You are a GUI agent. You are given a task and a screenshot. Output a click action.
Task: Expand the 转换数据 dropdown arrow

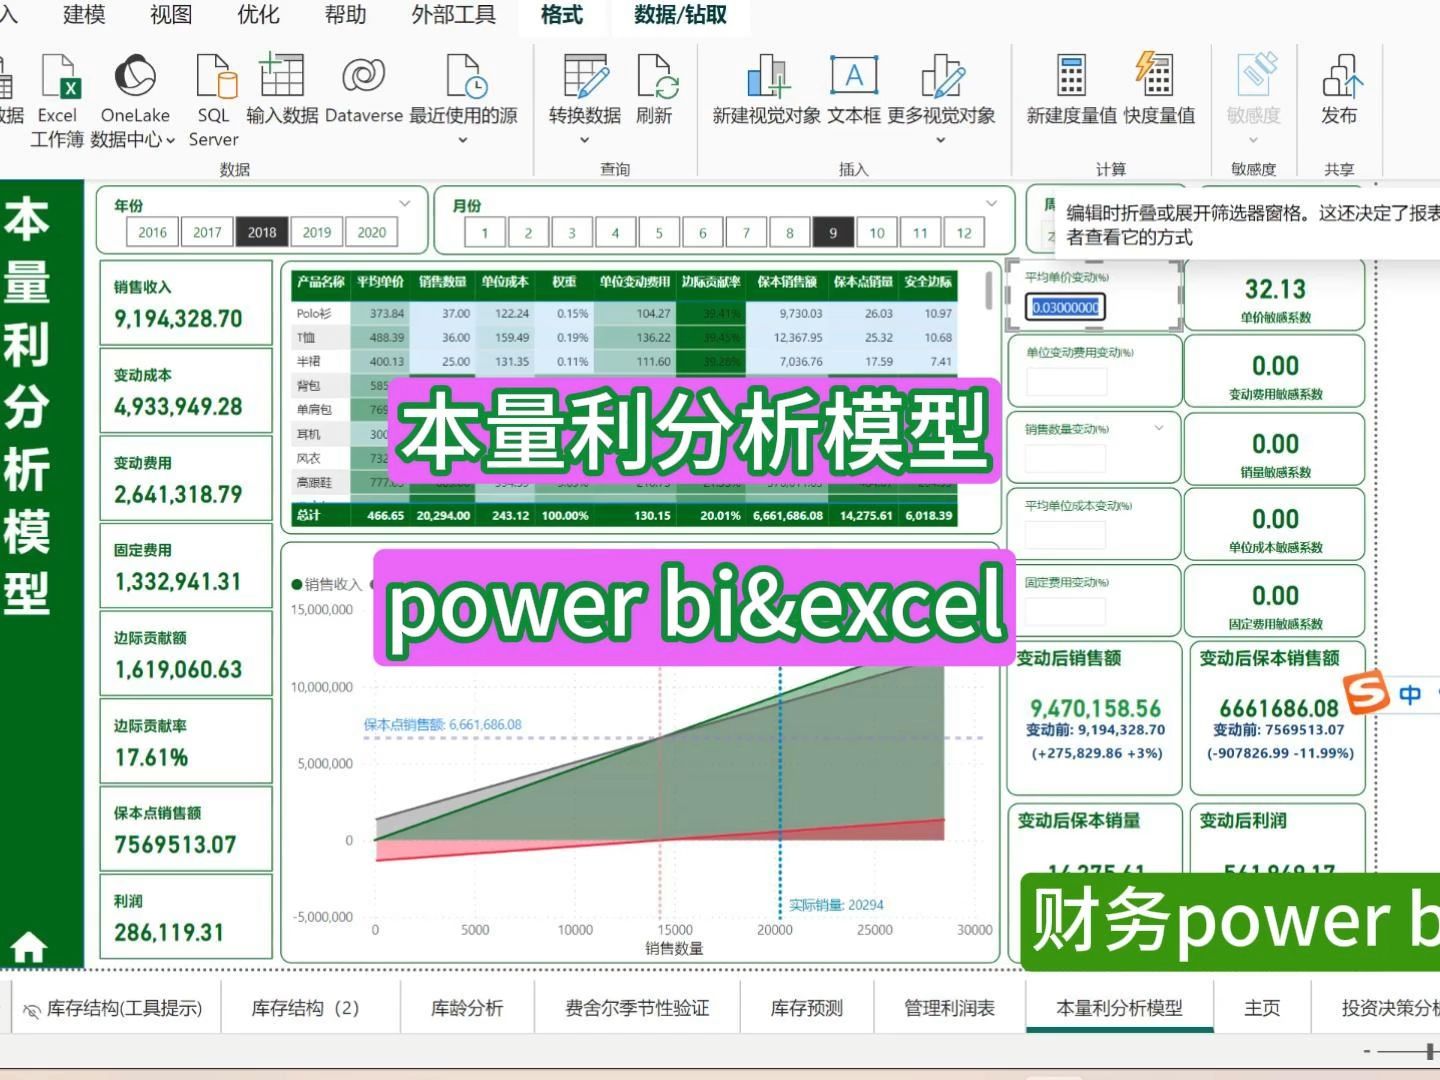click(585, 141)
